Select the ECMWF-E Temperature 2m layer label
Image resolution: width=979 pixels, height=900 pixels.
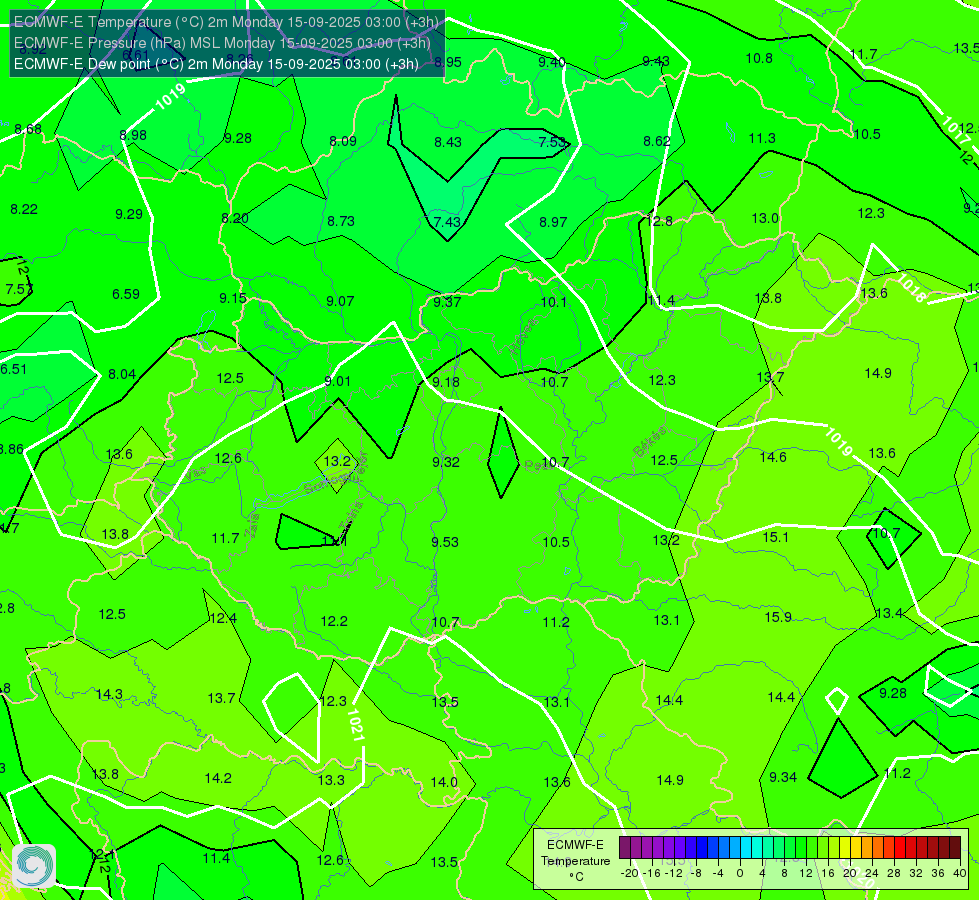click(x=226, y=22)
